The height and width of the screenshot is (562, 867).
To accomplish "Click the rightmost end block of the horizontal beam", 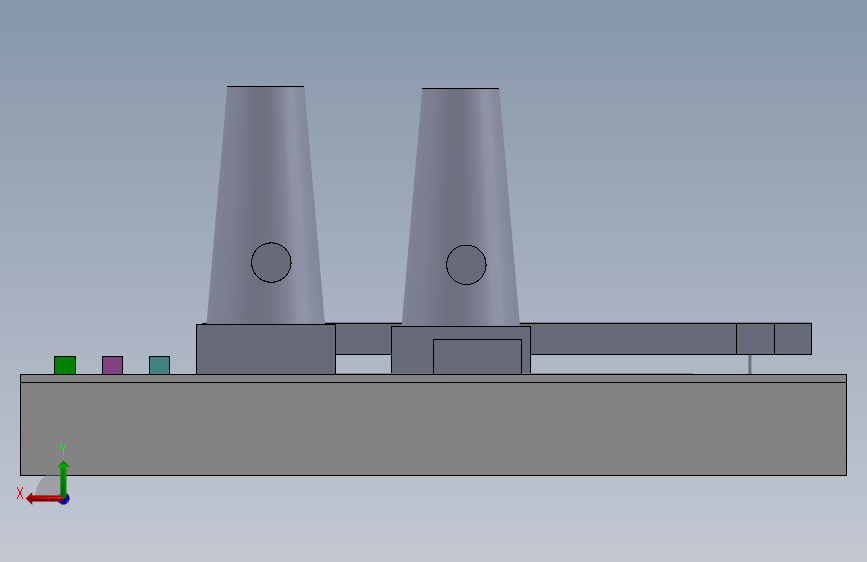I will click(793, 339).
